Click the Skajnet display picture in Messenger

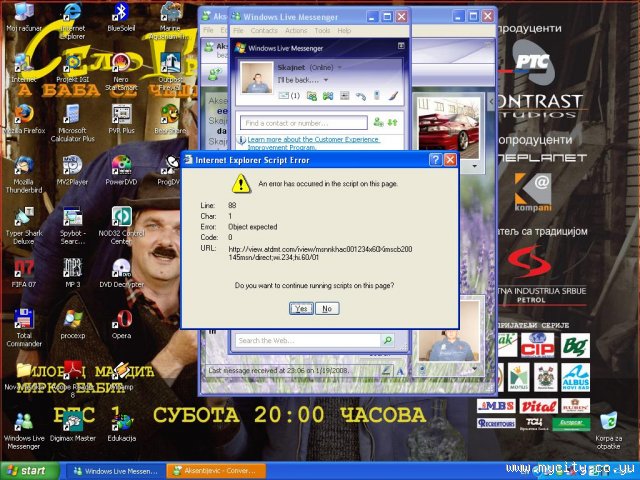(x=257, y=78)
